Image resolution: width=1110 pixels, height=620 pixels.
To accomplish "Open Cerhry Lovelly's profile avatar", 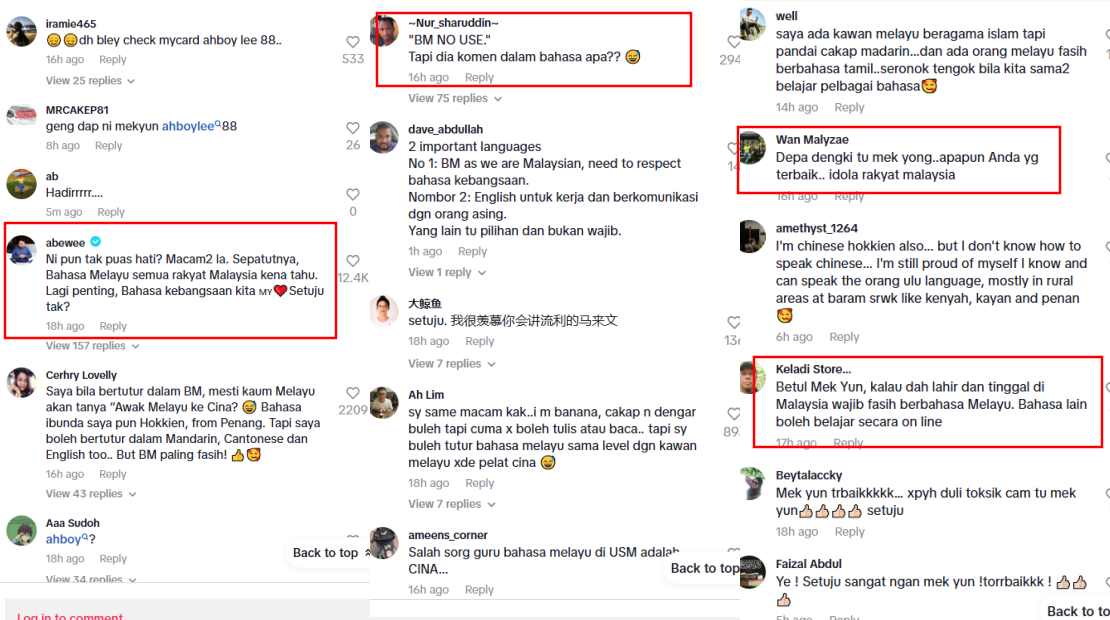I will pos(22,383).
